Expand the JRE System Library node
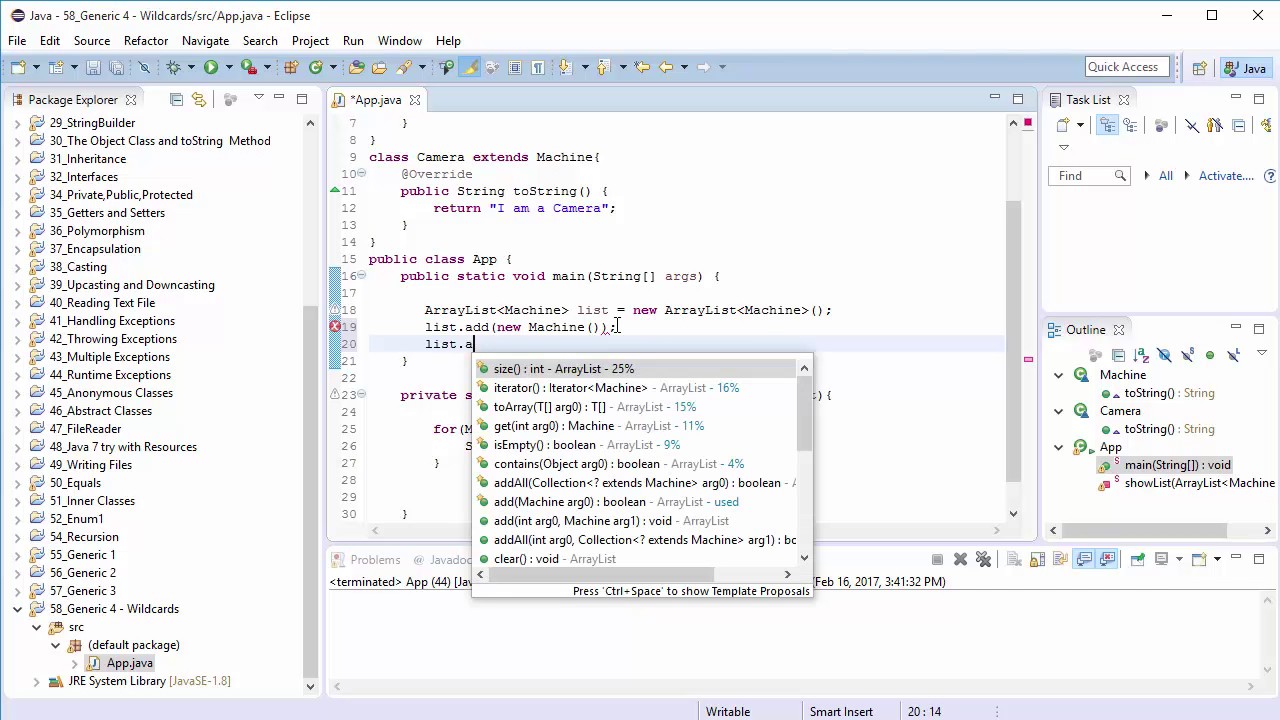The image size is (1280, 720). [x=37, y=681]
